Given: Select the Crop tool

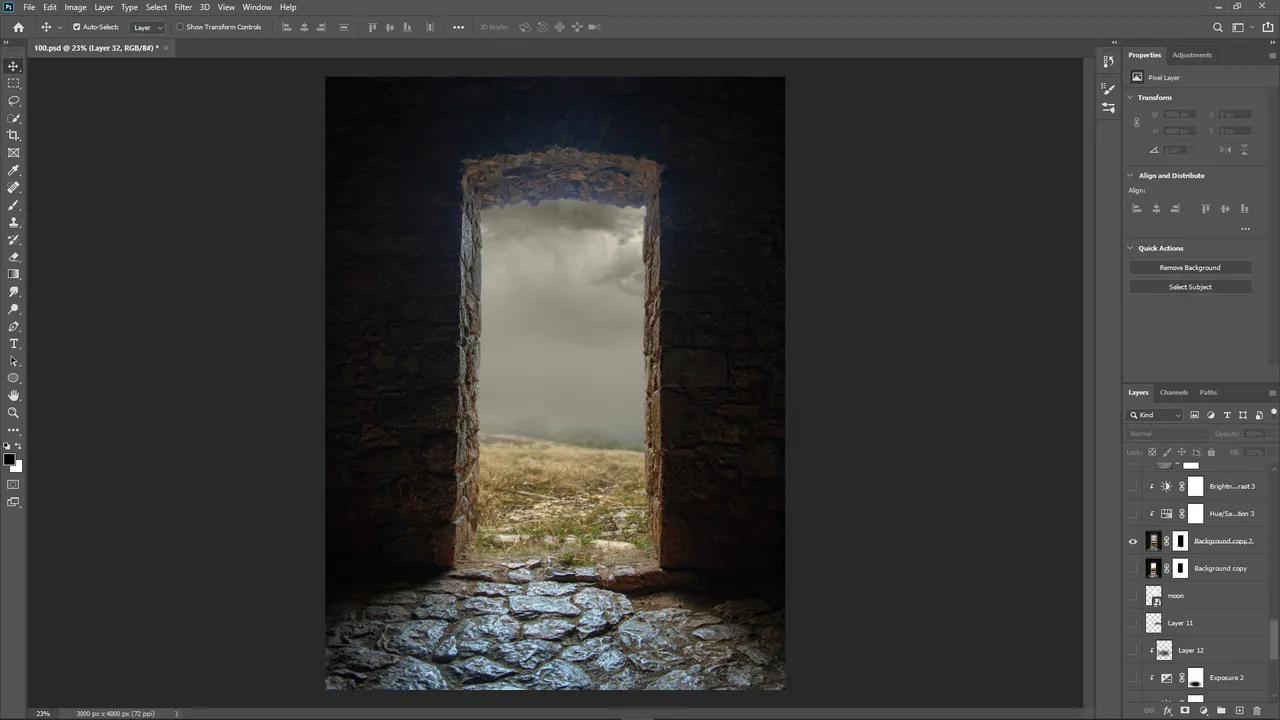Looking at the screenshot, I should [x=13, y=135].
